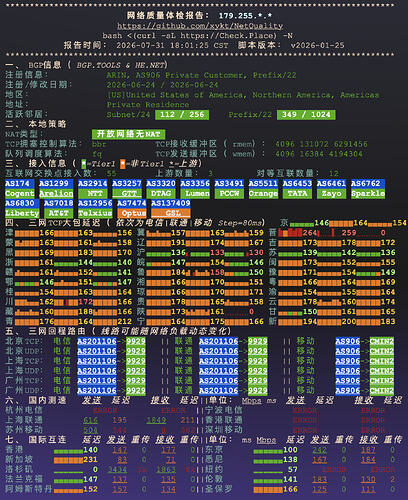Image resolution: width=408 pixels, height=500 pixels.
Task: Click the AS7474 badge
Action: click(x=132, y=203)
